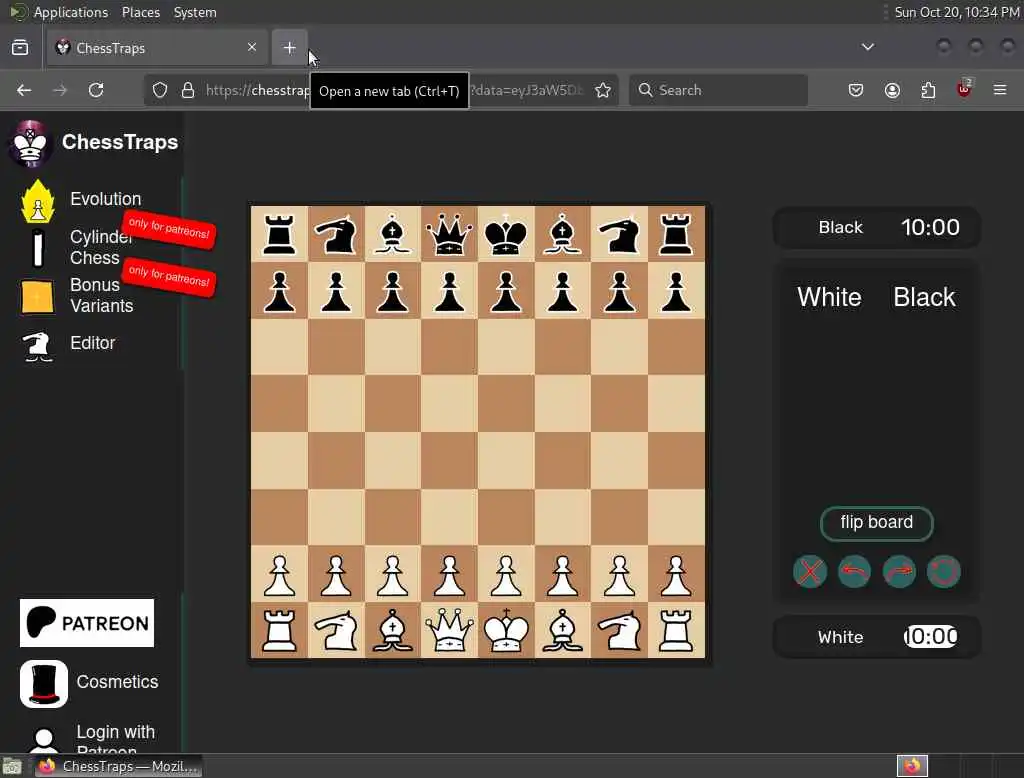Reload the current page
Image resolution: width=1024 pixels, height=778 pixels.
(96, 90)
